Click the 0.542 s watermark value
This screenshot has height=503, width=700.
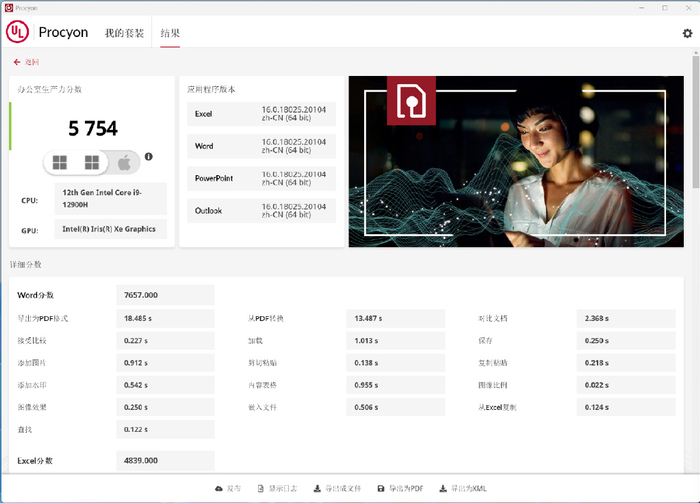coord(165,385)
